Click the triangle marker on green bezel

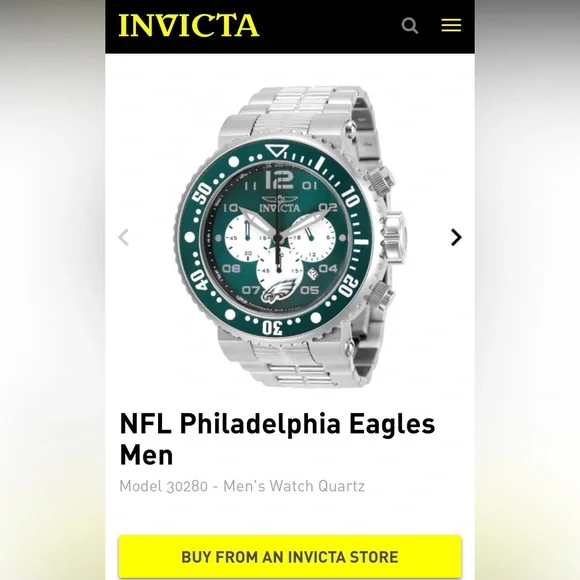[276, 151]
